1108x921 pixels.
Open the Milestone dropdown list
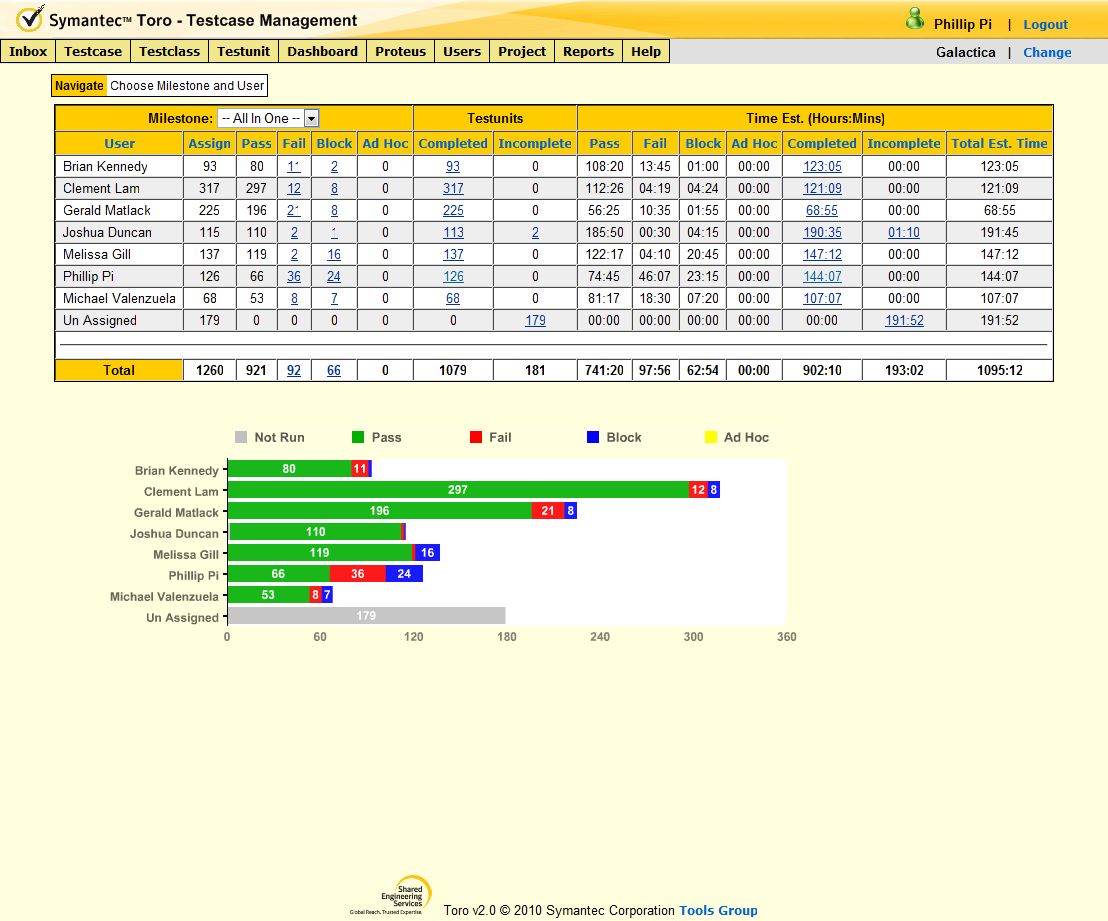[x=311, y=118]
